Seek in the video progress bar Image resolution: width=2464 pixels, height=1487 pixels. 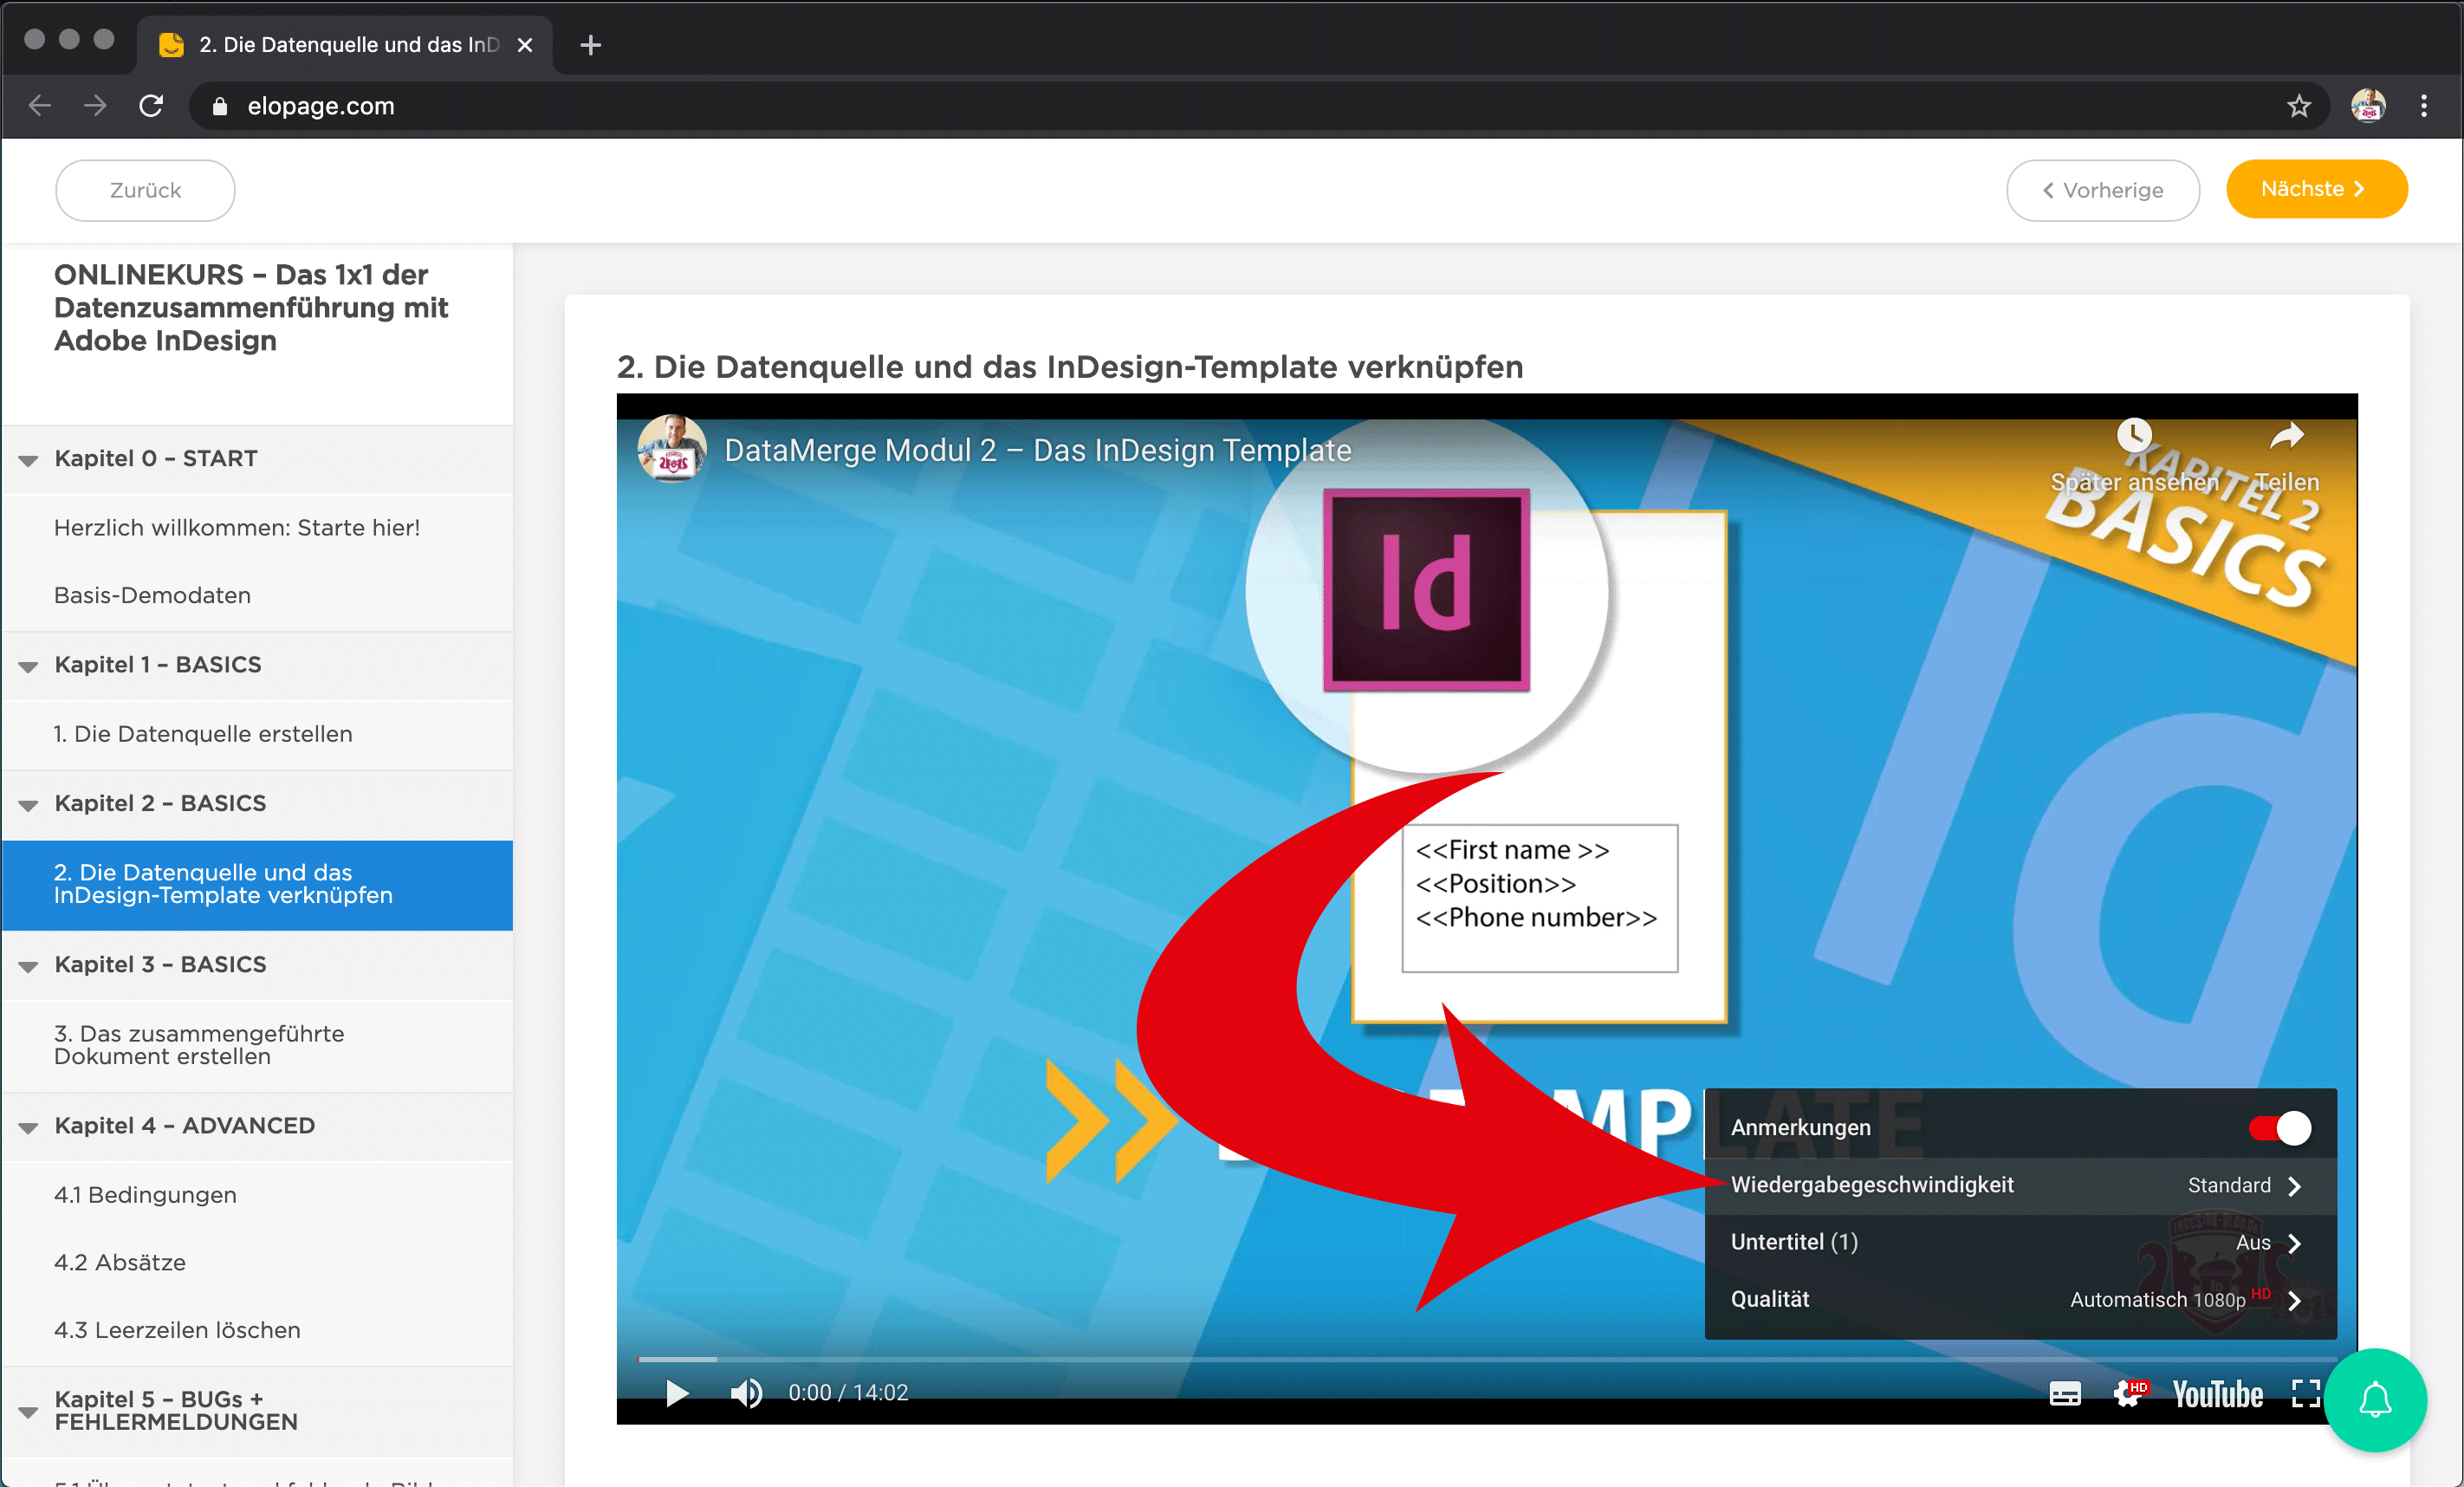(1487, 1359)
